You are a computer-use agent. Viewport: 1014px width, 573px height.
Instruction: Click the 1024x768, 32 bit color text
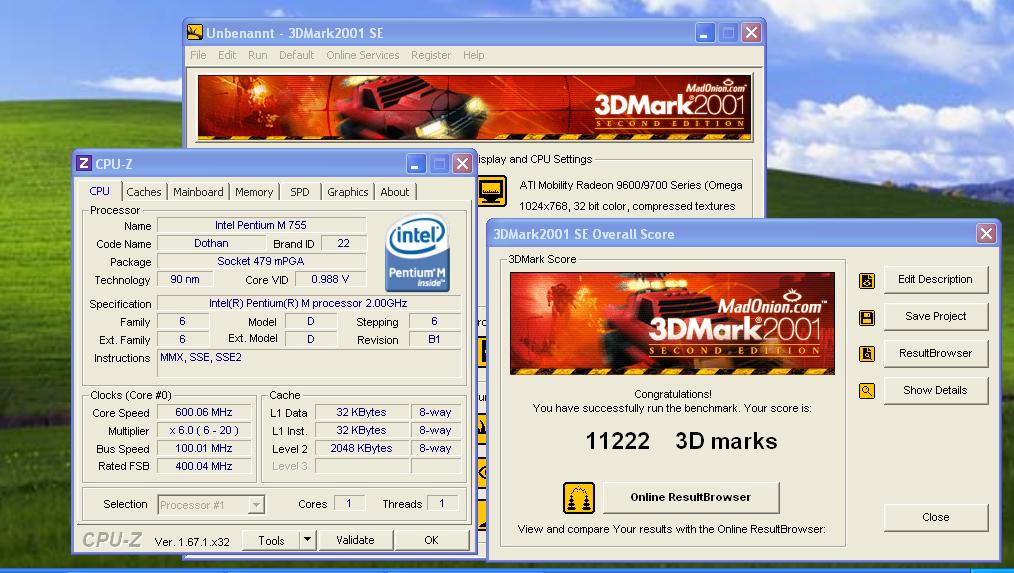click(x=627, y=206)
